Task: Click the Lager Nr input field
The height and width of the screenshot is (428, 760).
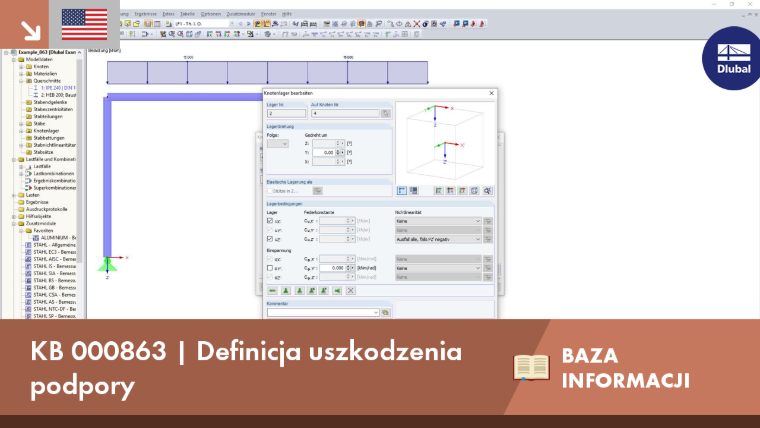Action: [x=286, y=113]
